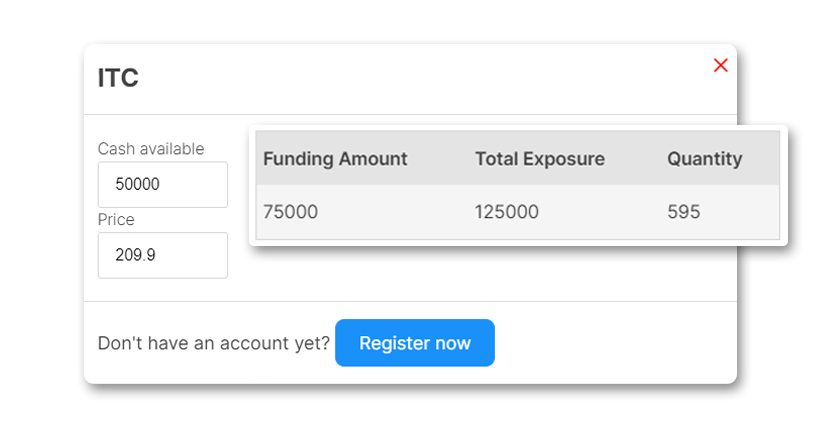Select the 75000 funding amount cell
This screenshot has width=823, height=431.
[x=290, y=212]
